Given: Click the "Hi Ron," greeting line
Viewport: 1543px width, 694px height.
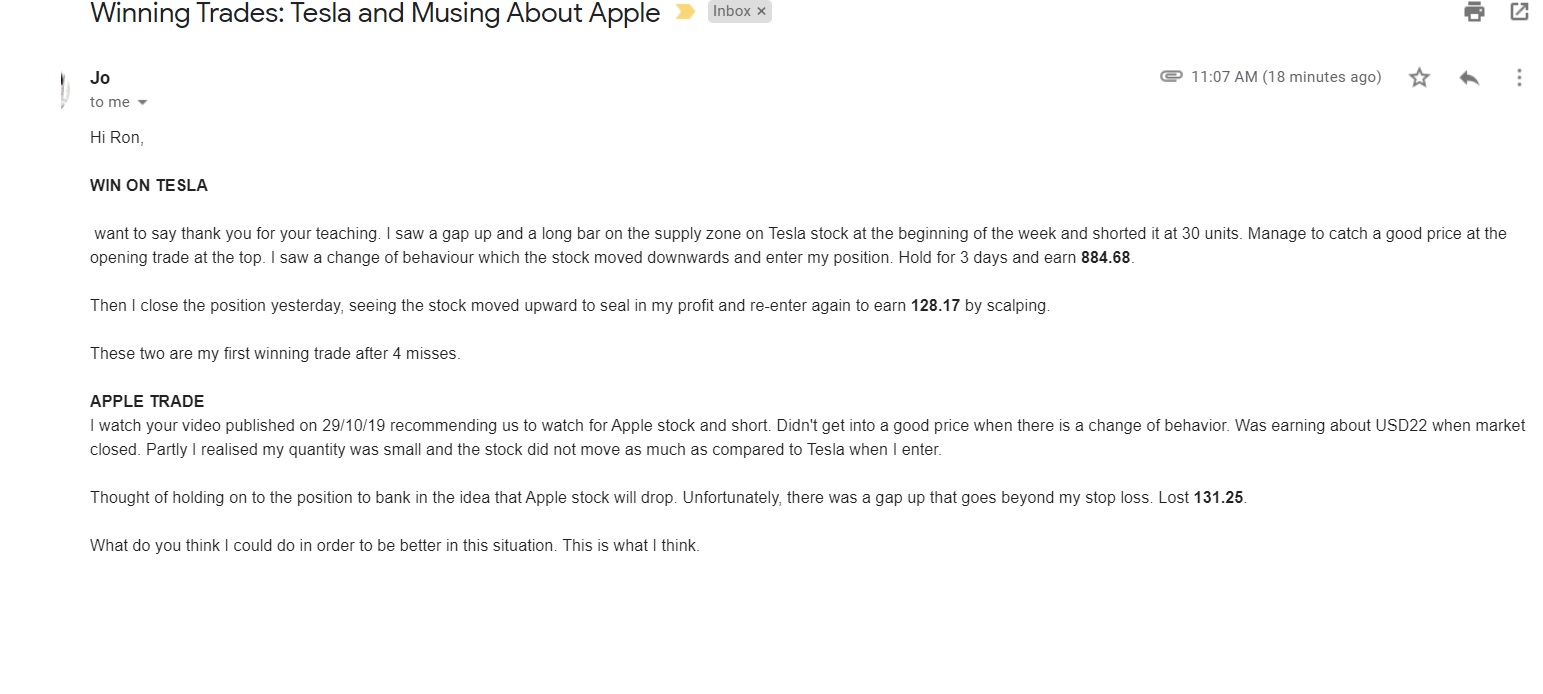Looking at the screenshot, I should 117,138.
